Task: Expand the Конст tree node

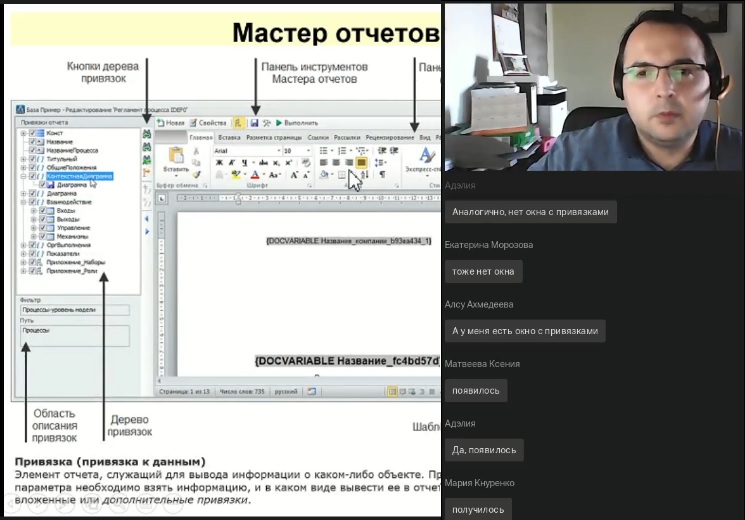Action: pyautogui.click(x=23, y=133)
